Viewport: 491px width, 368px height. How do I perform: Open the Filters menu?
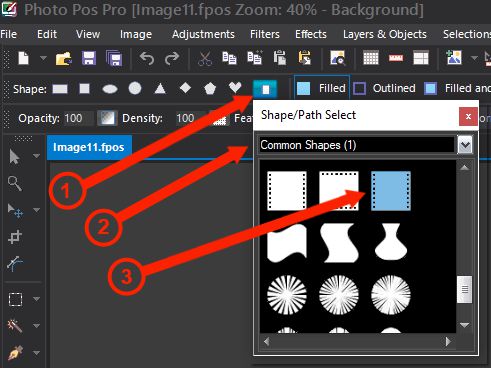click(265, 34)
